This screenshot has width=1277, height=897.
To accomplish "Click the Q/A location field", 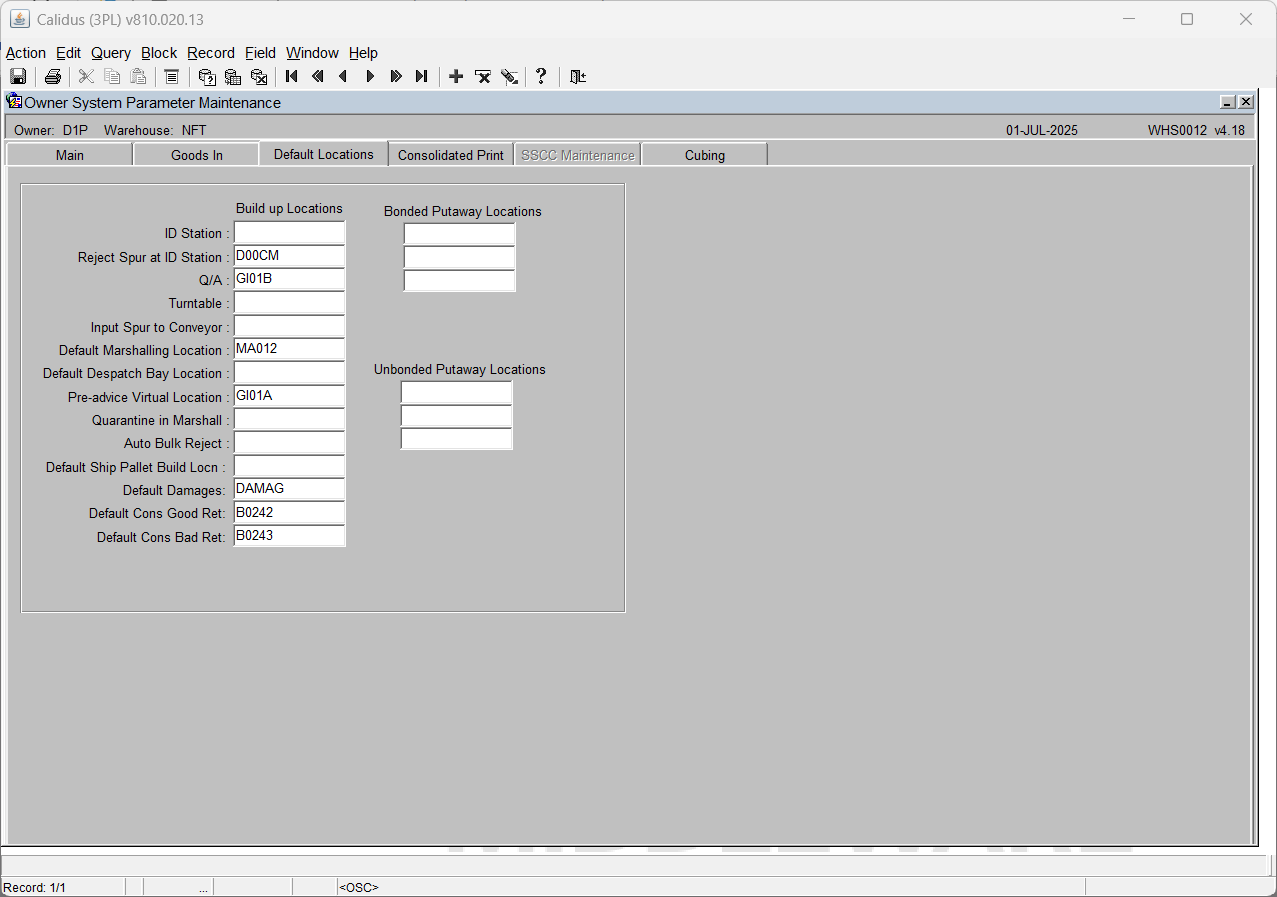I will pos(289,279).
